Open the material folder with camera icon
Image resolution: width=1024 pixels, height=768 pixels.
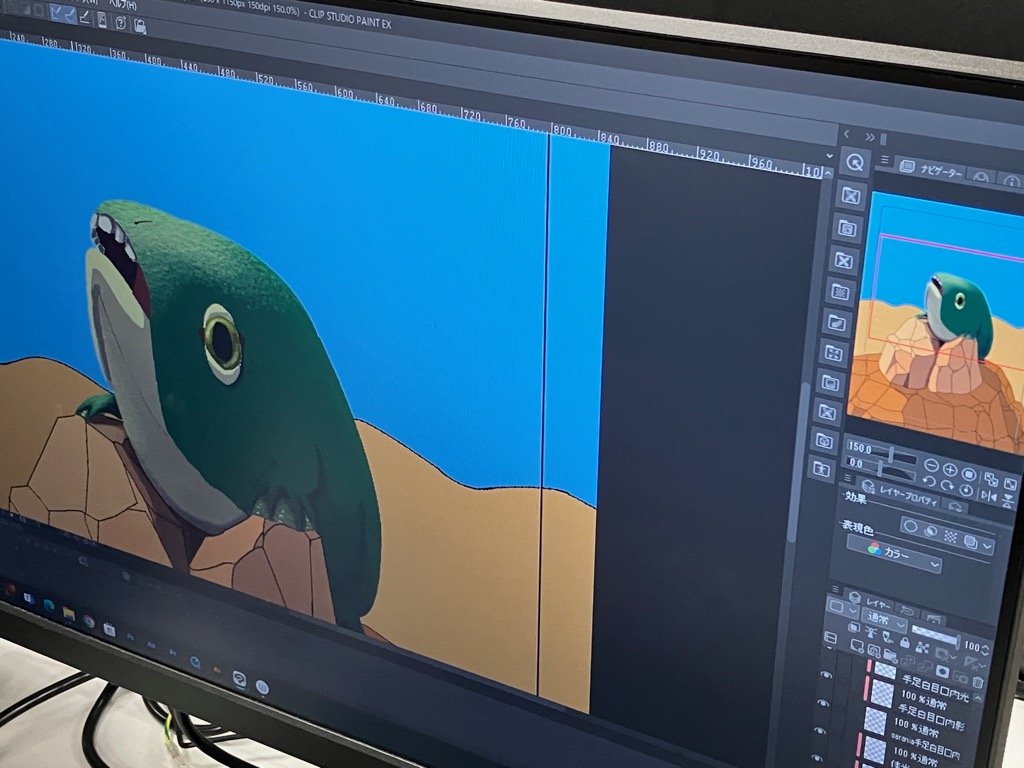pos(824,442)
